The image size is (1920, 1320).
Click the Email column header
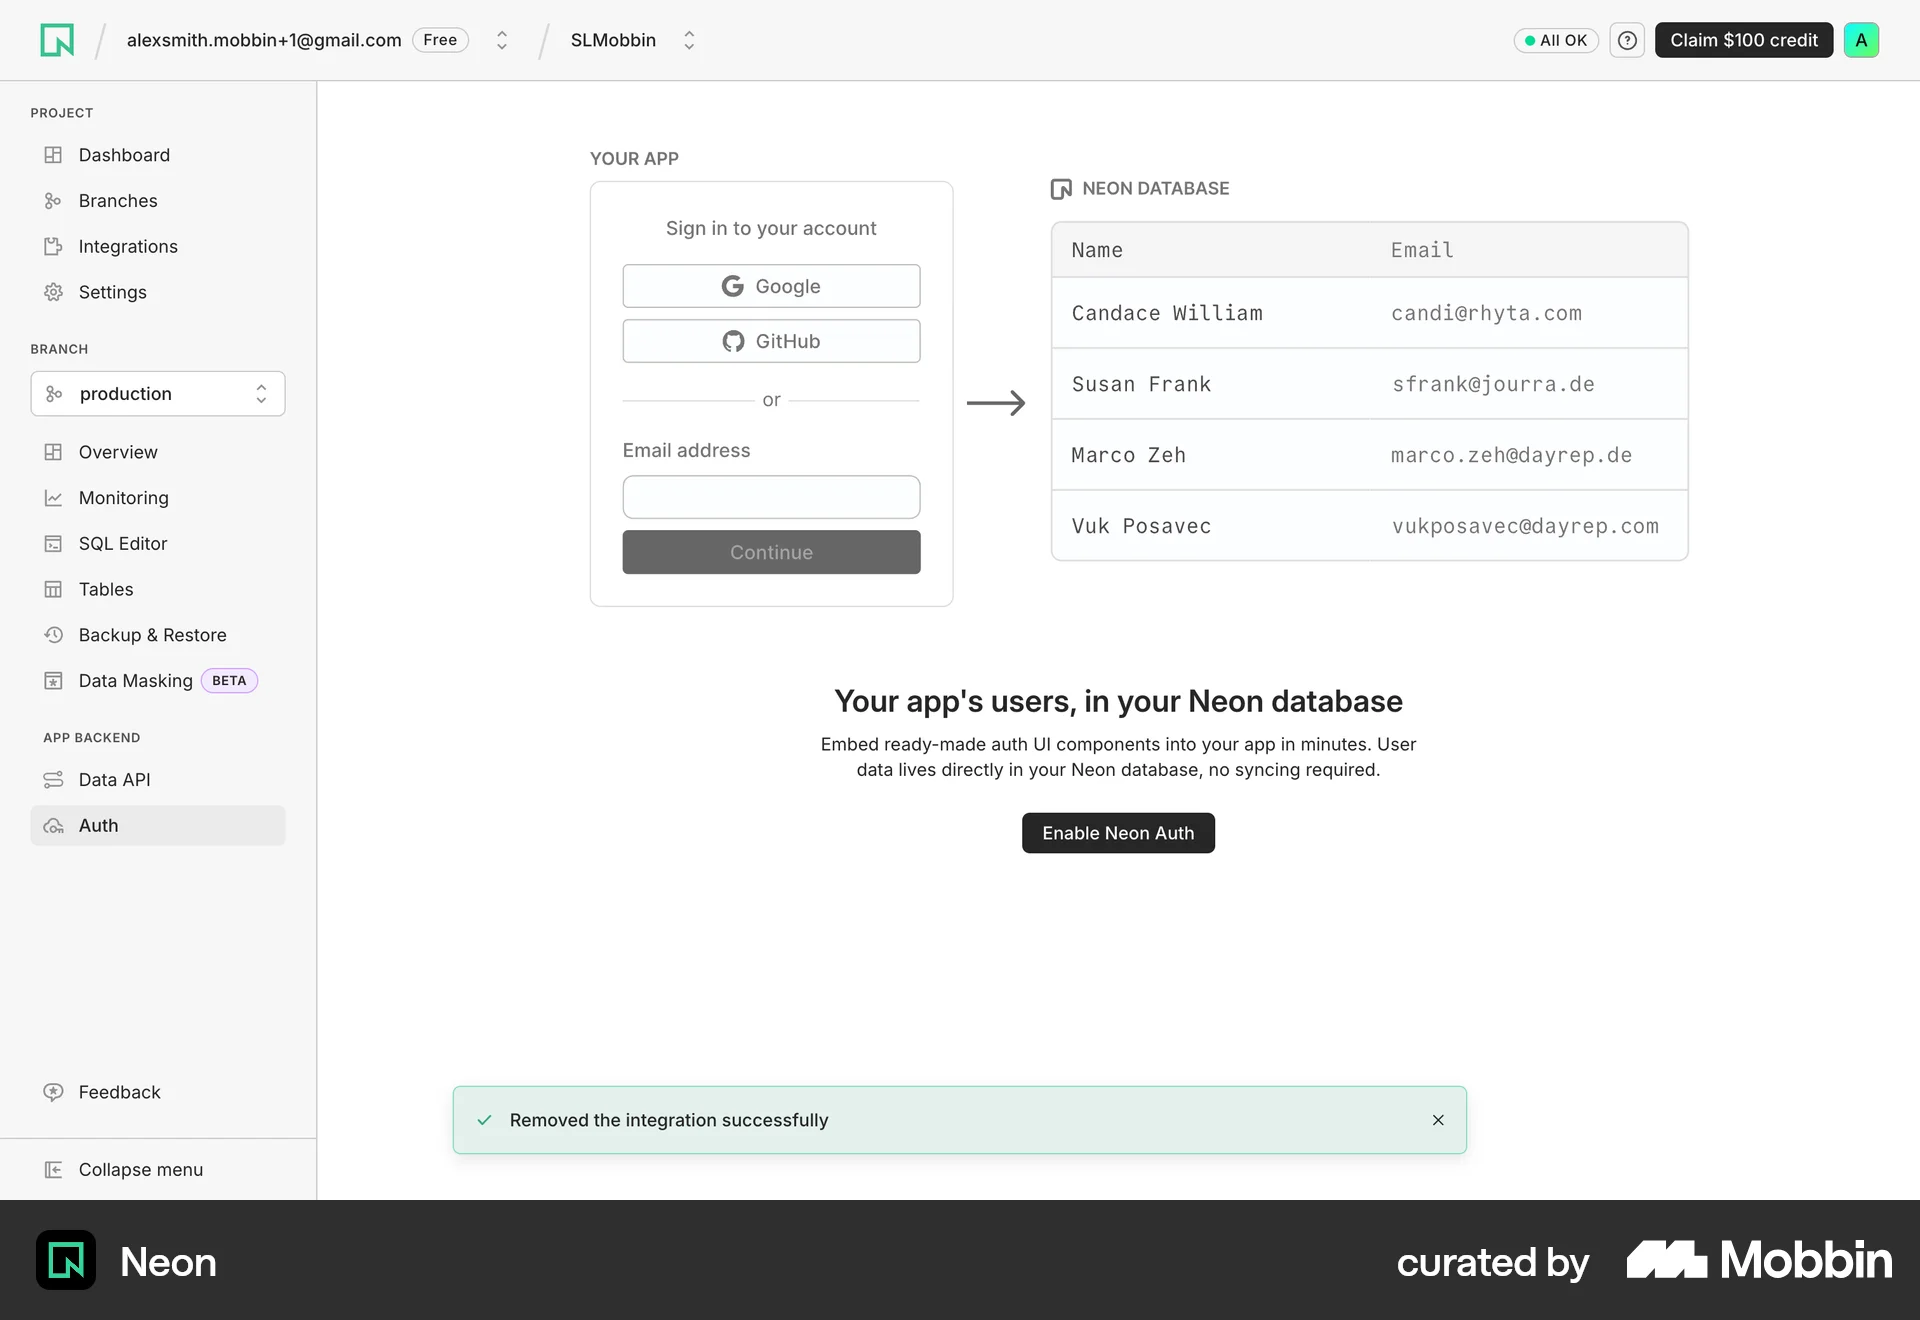pos(1422,250)
